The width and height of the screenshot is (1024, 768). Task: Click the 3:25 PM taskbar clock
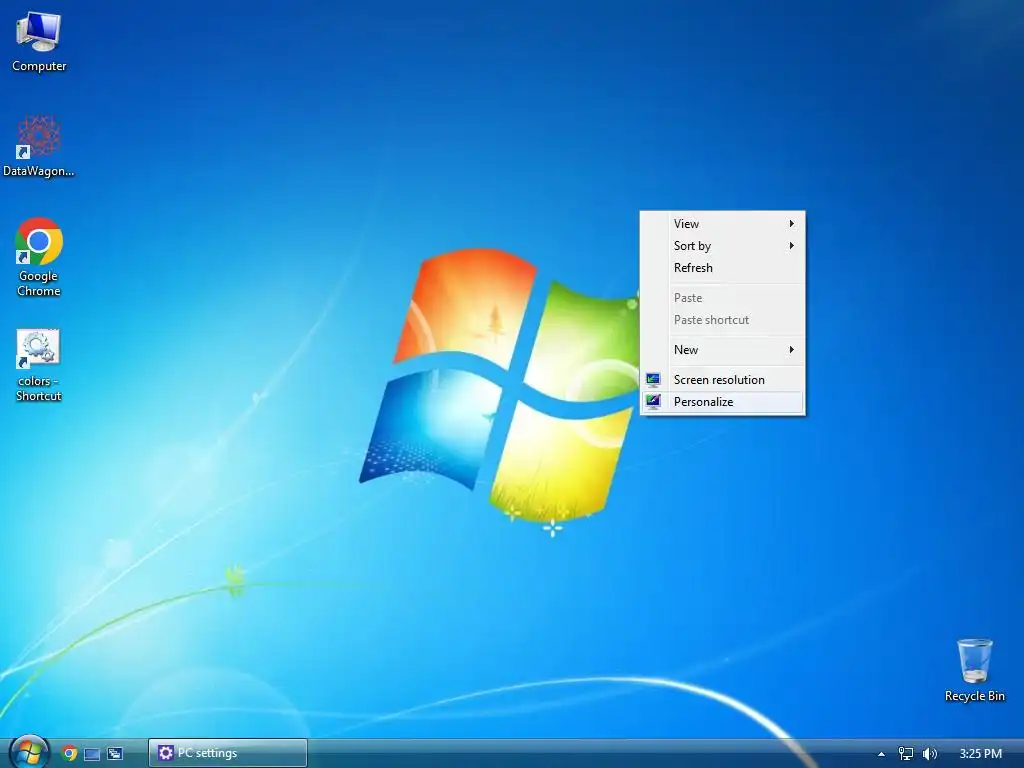(980, 754)
